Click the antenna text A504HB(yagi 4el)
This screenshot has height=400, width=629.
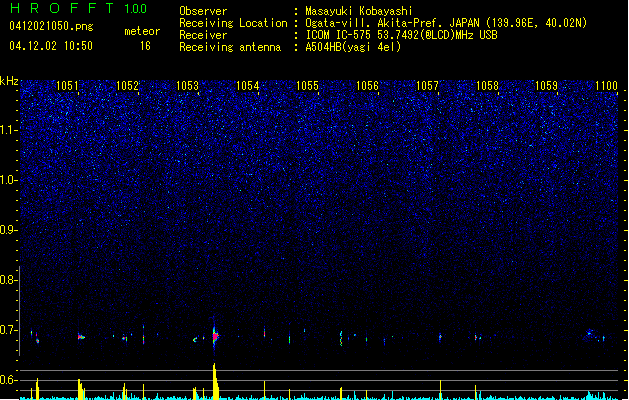[x=353, y=47]
